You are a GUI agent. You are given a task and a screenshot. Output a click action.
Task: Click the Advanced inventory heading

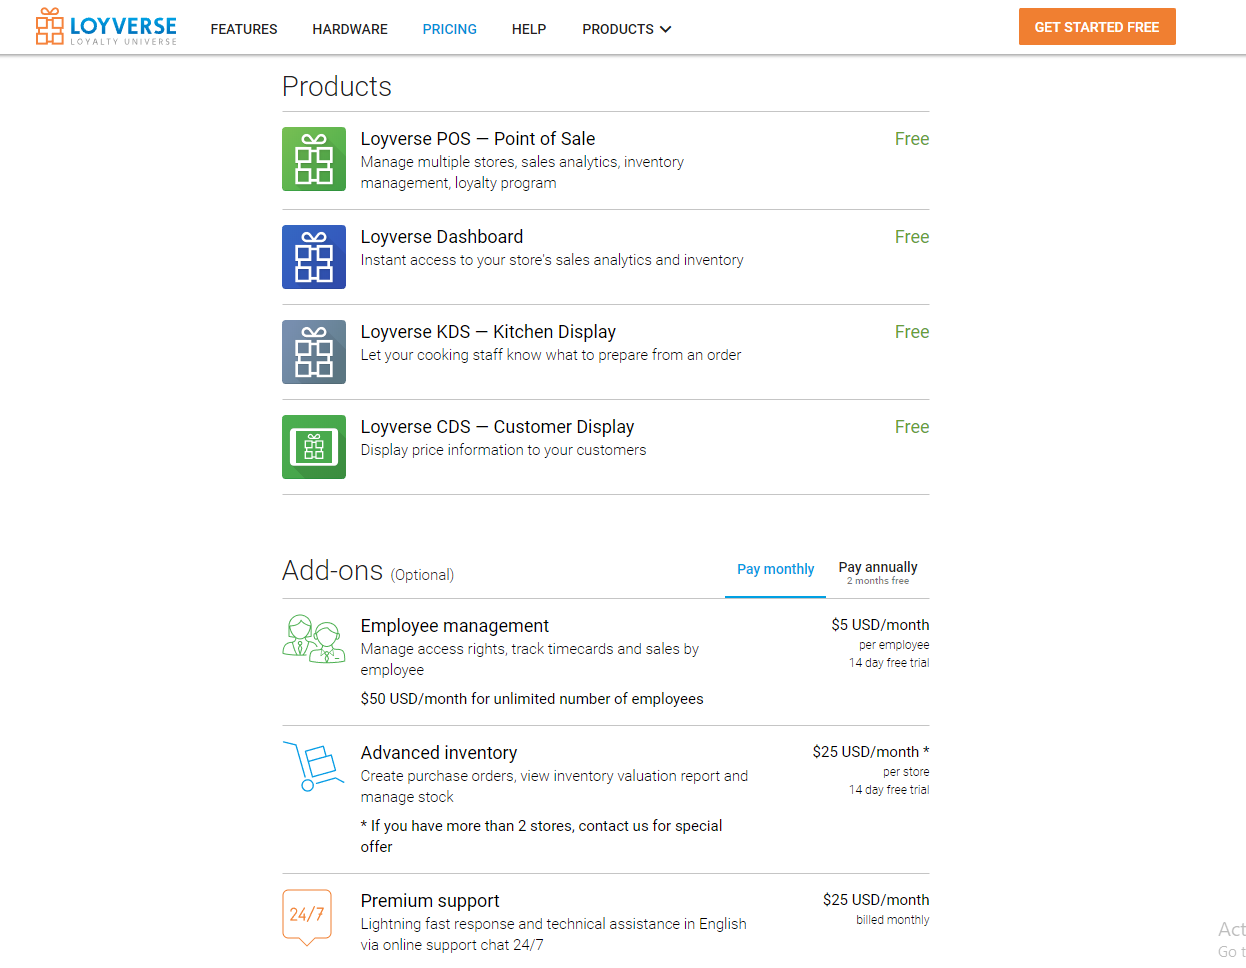pyautogui.click(x=439, y=753)
